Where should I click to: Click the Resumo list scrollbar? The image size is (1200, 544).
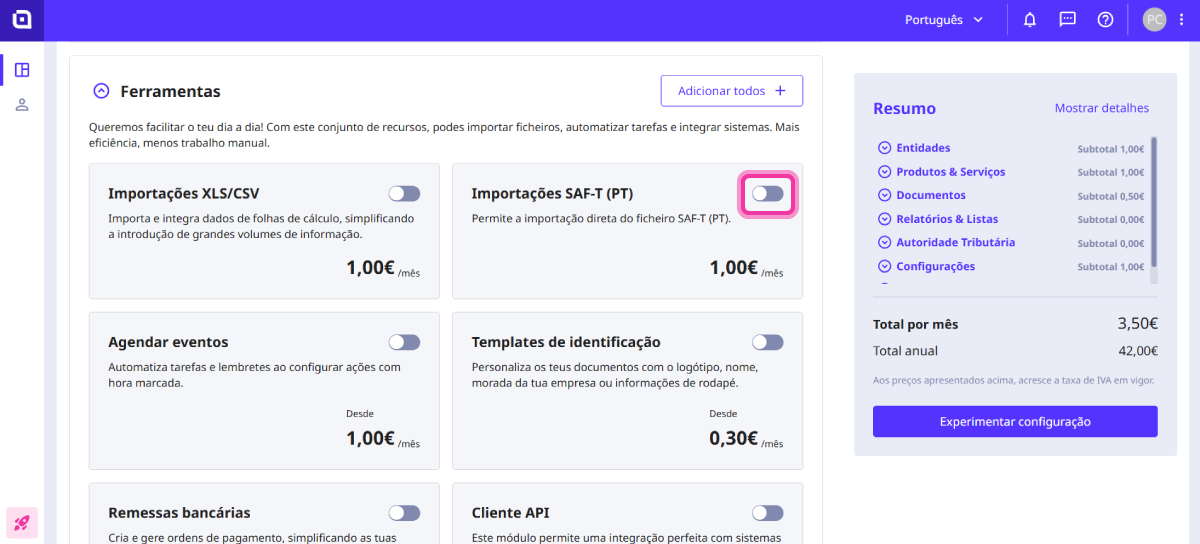pos(1153,200)
